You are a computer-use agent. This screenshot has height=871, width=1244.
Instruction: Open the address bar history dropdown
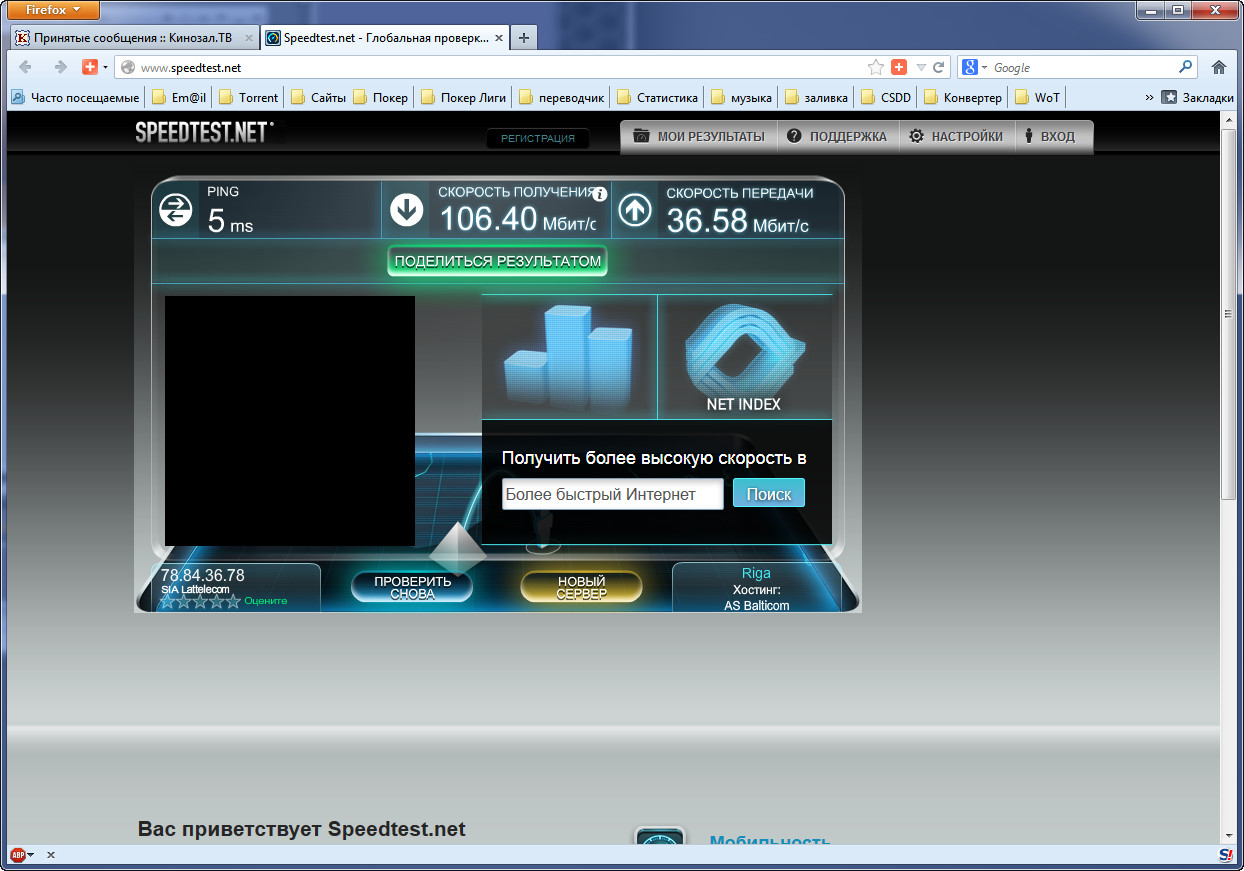pos(920,67)
